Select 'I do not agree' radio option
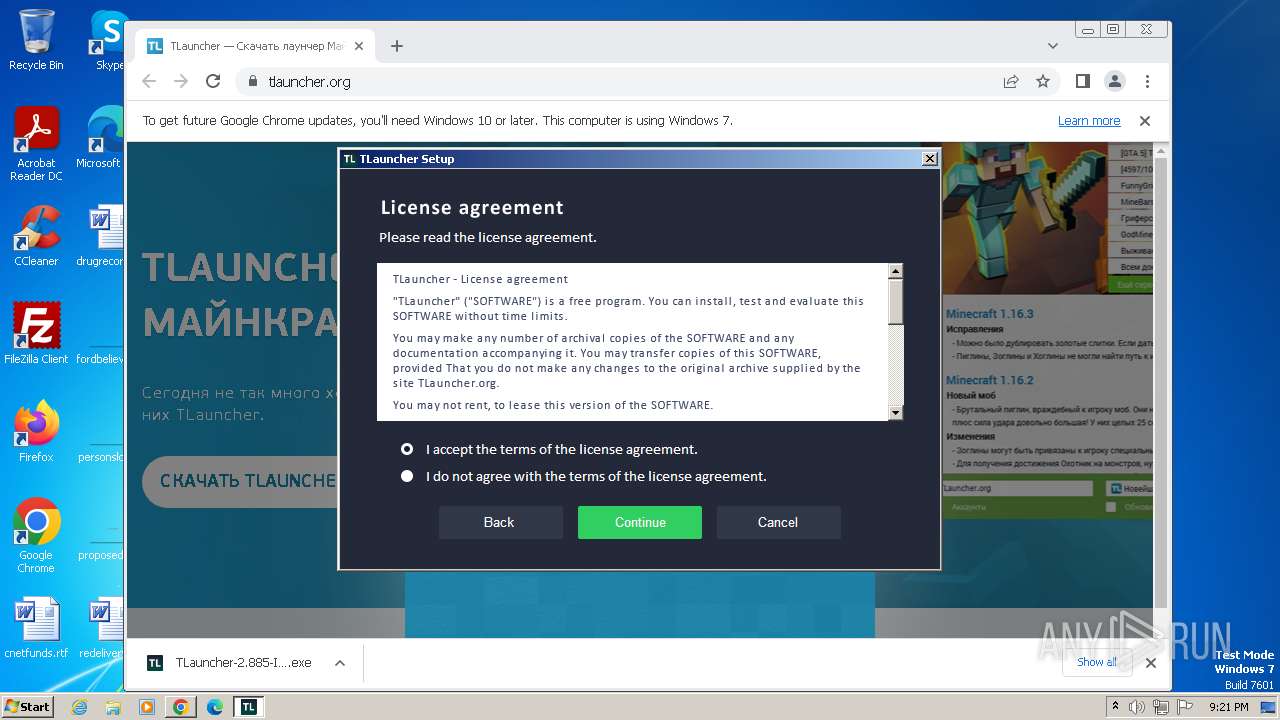Viewport: 1280px width, 720px height. 407,476
